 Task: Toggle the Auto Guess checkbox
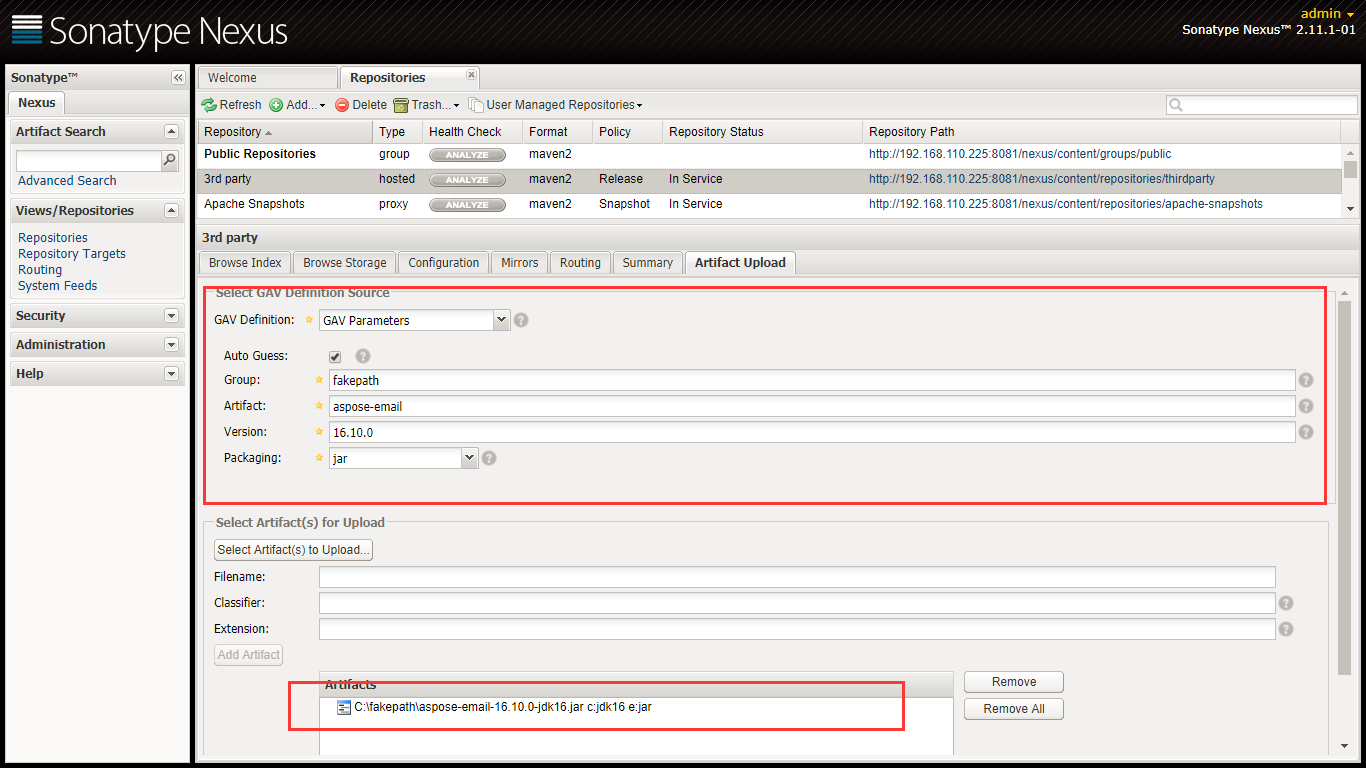pyautogui.click(x=335, y=357)
